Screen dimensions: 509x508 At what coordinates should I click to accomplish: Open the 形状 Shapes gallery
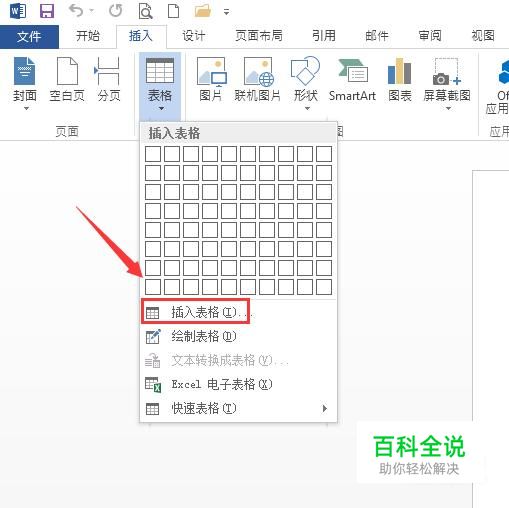tap(306, 83)
